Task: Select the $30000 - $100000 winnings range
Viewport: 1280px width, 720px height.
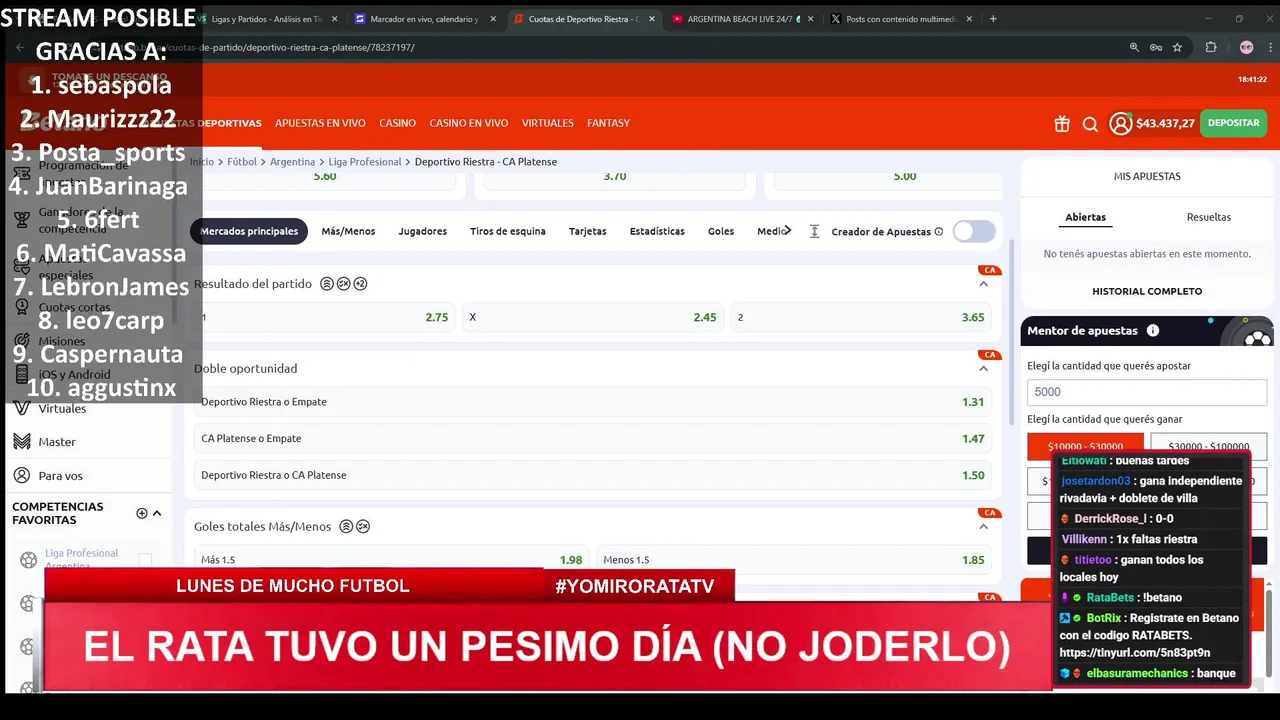Action: [1209, 446]
